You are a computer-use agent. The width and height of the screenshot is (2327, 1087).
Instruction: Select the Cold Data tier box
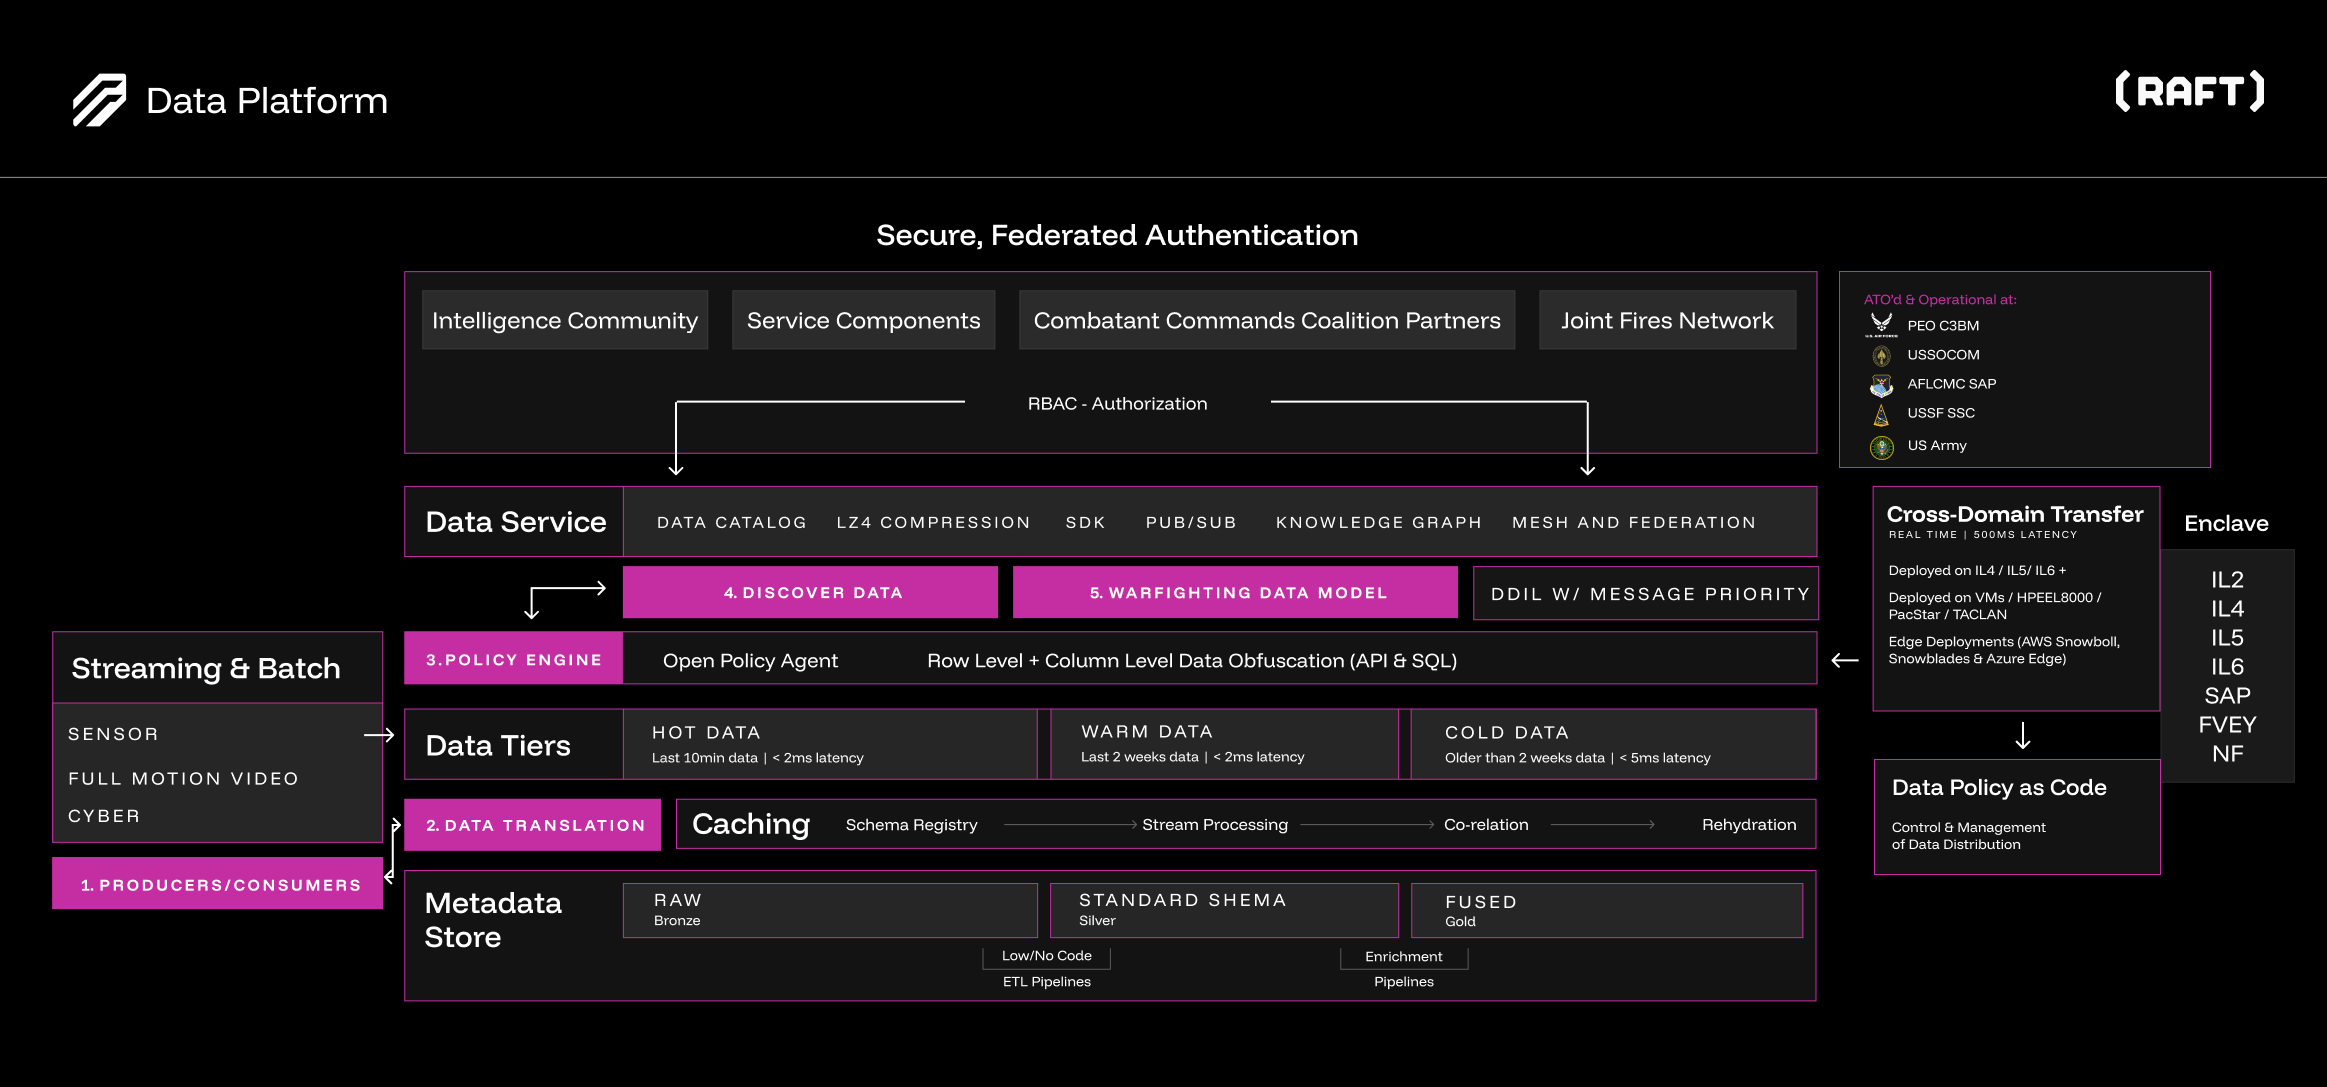(1613, 744)
